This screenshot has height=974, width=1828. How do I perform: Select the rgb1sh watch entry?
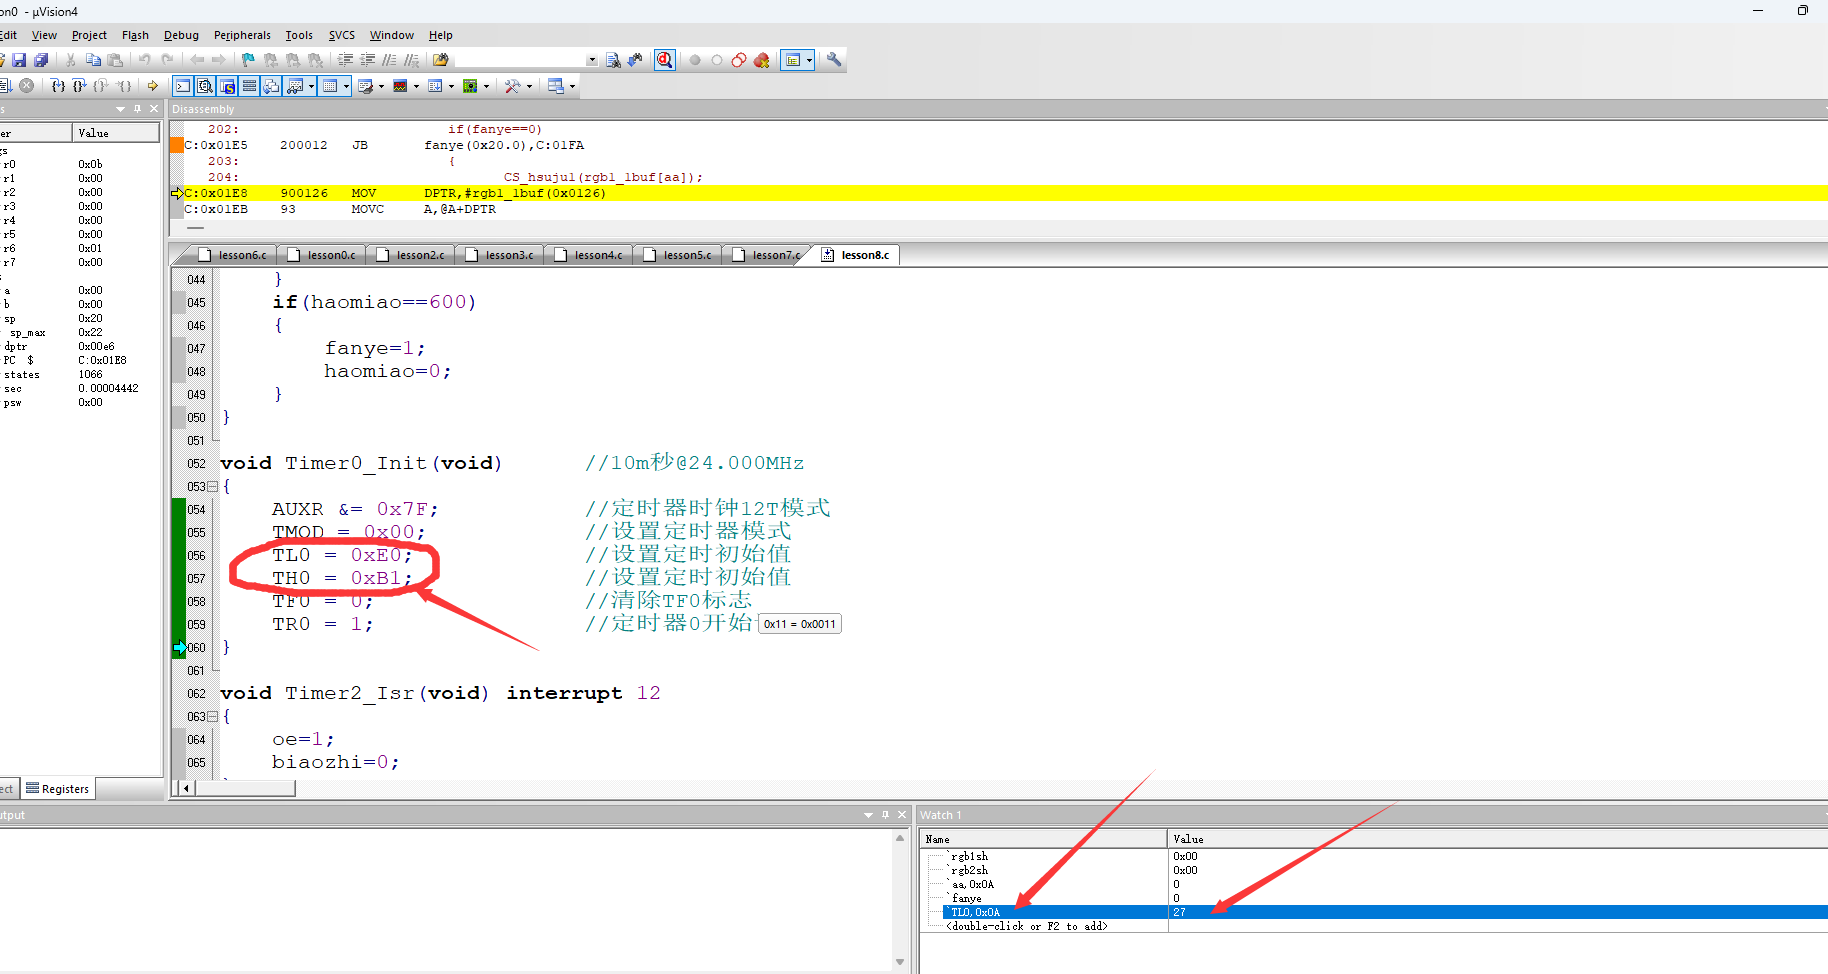[969, 856]
